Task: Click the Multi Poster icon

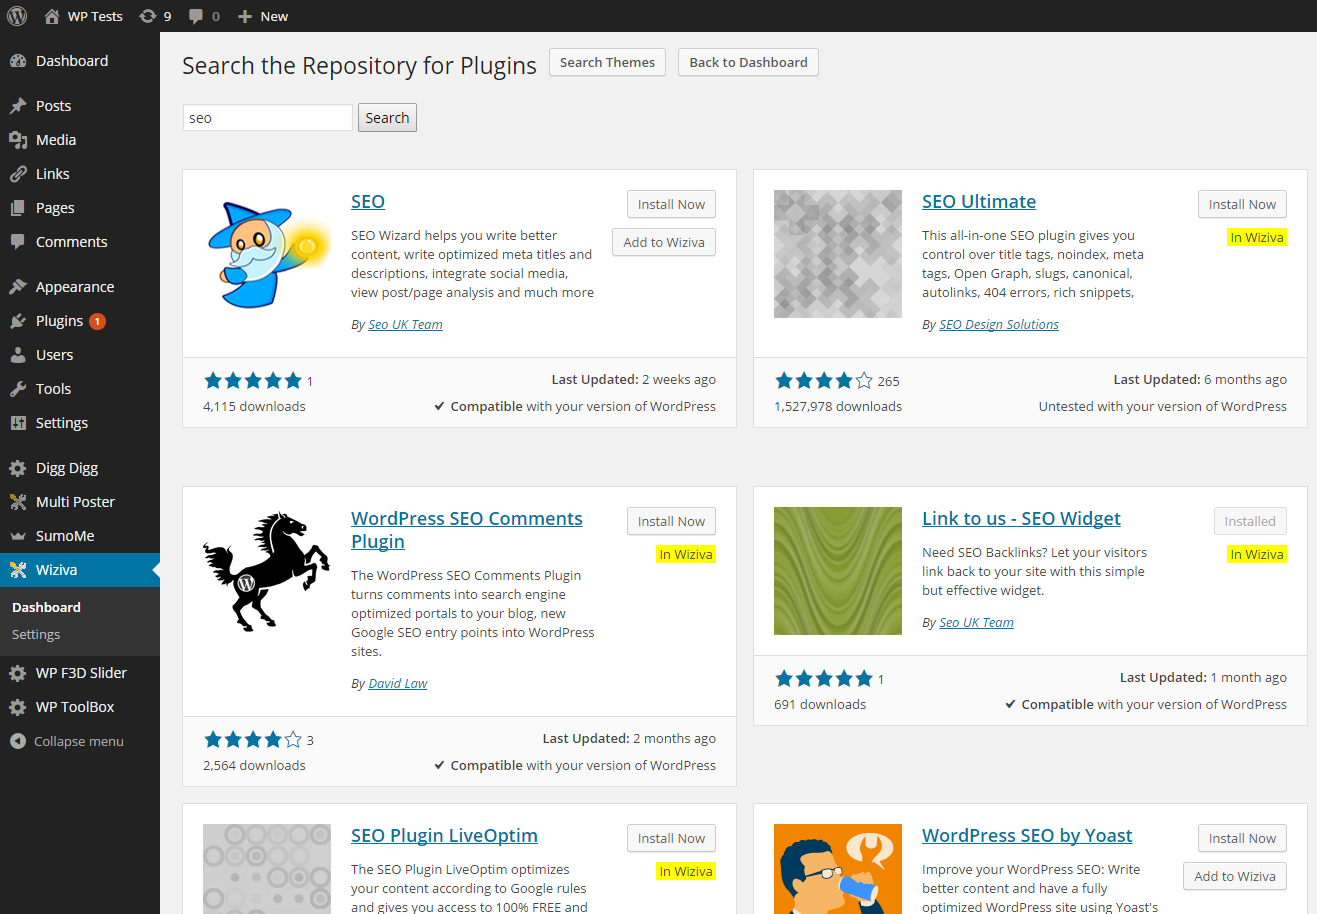Action: [18, 502]
